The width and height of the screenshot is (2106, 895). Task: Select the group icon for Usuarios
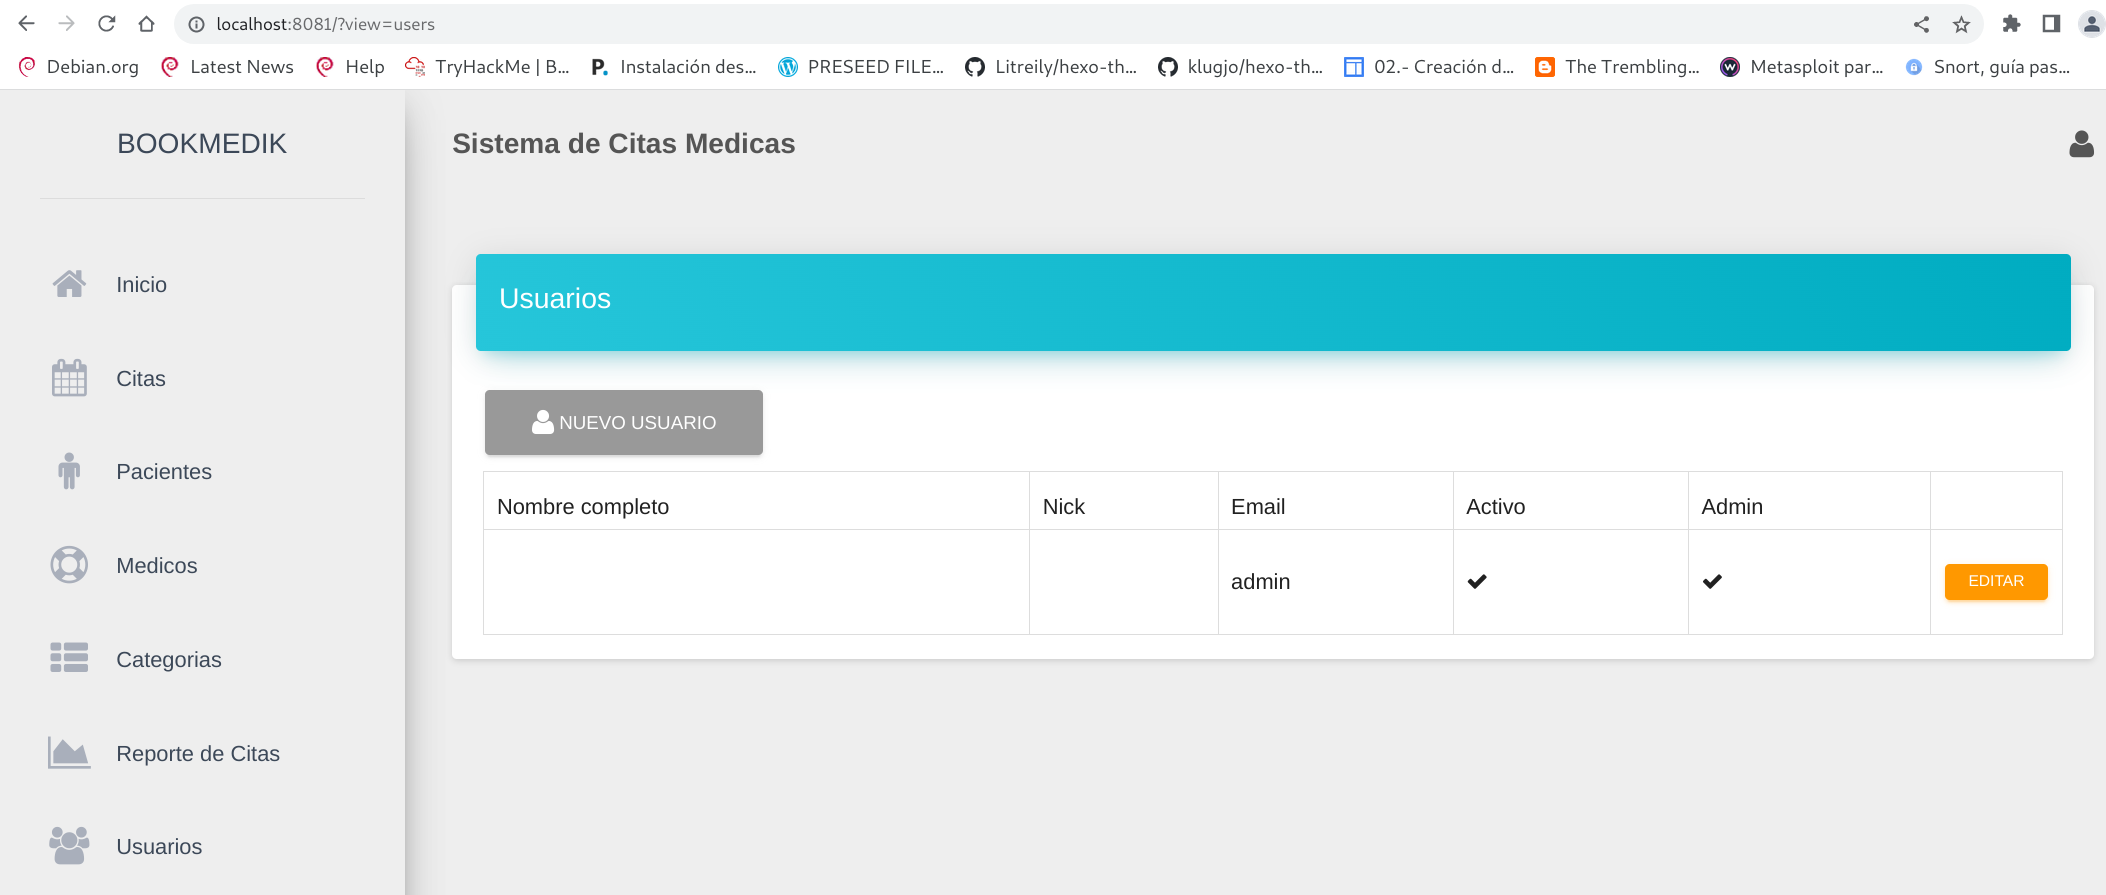(x=69, y=846)
